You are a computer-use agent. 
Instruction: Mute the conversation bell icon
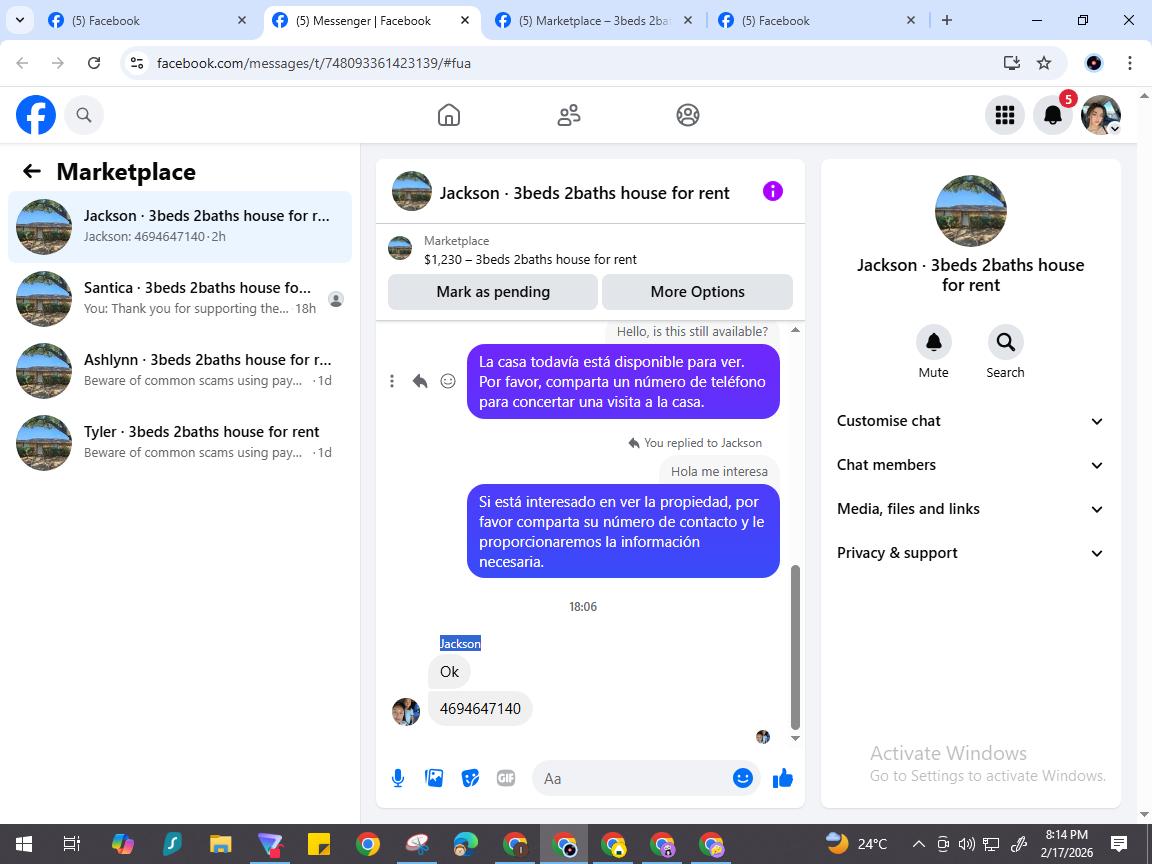point(934,342)
